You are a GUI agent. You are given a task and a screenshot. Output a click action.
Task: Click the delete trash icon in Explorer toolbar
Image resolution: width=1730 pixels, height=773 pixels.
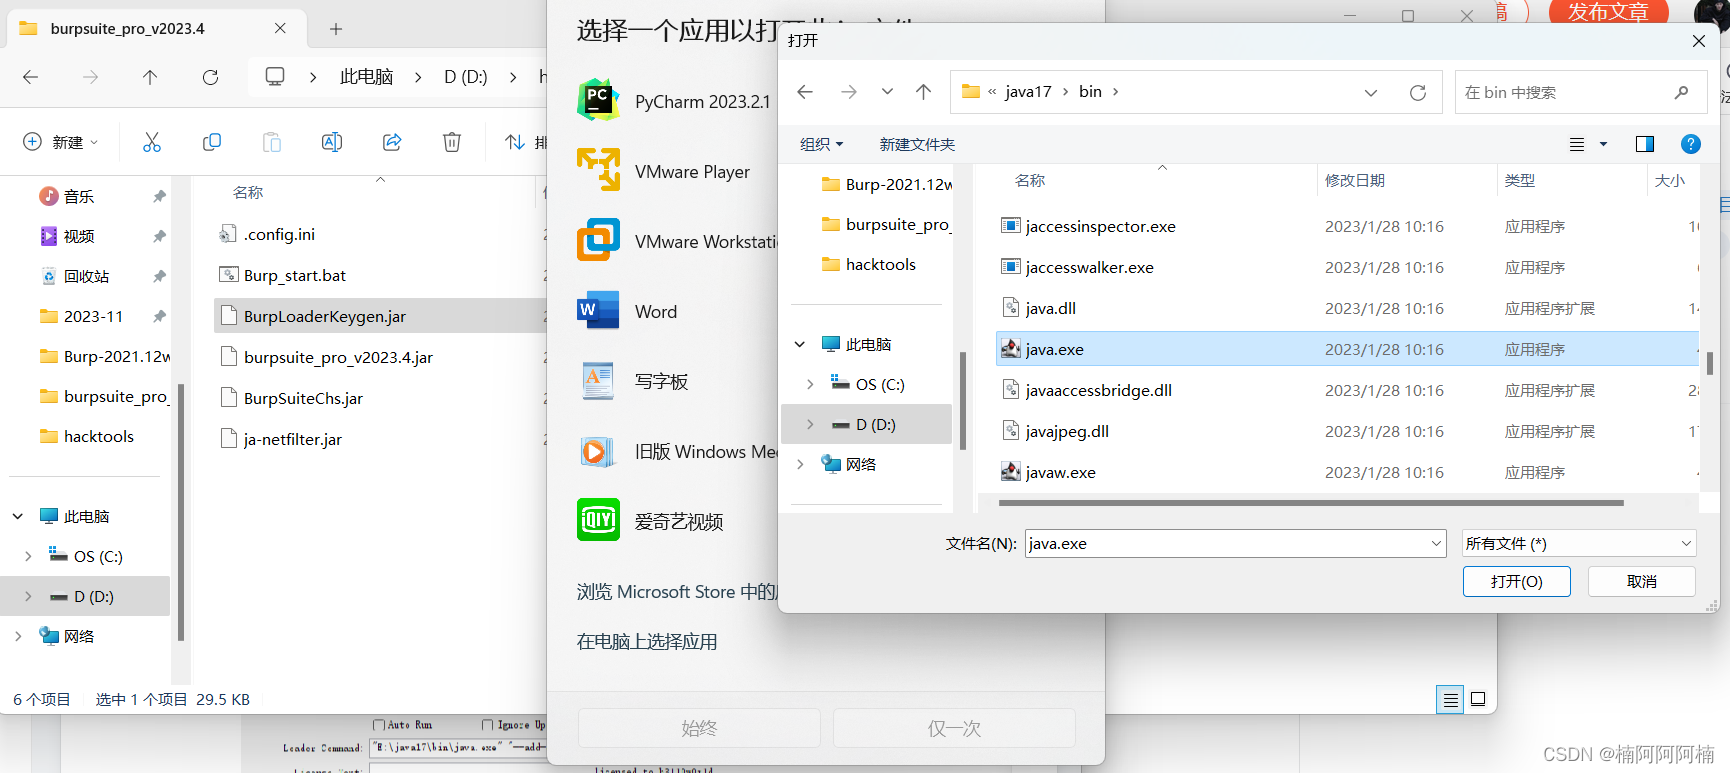pos(452,142)
